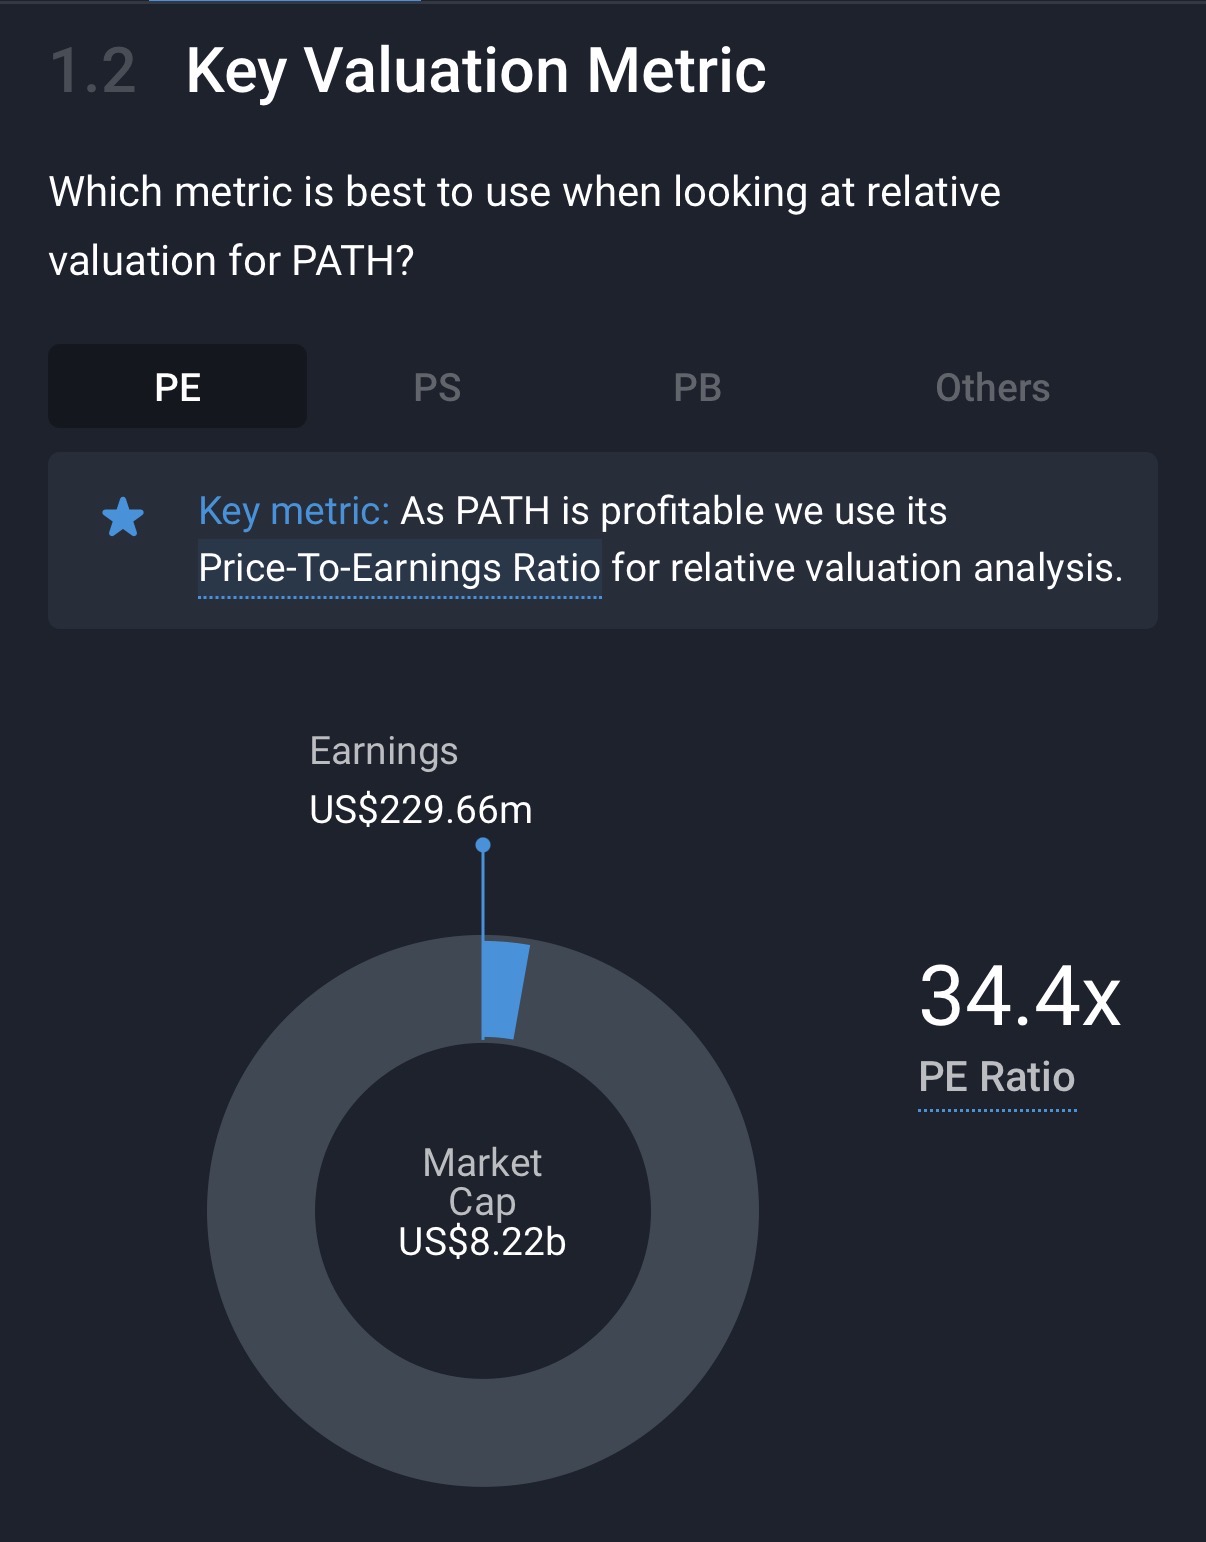This screenshot has width=1206, height=1542.
Task: Click the Earnings marker dot above chart
Action: 483,845
